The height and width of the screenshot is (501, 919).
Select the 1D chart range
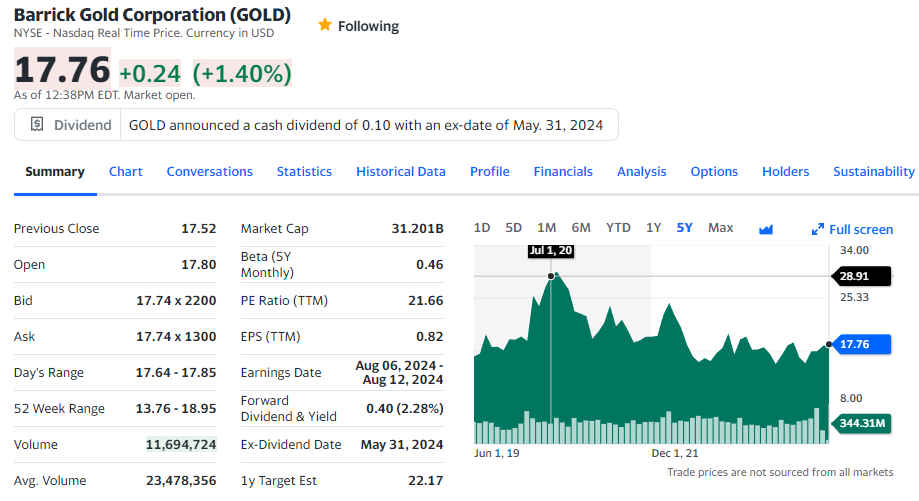pyautogui.click(x=481, y=228)
